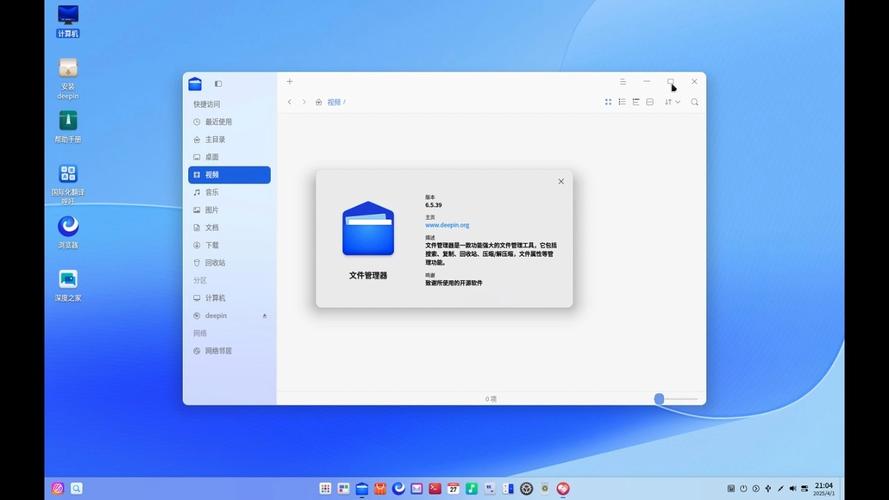Image resolution: width=889 pixels, height=500 pixels.
Task: Click the blue file manager logo in the dialog
Action: pos(368,228)
